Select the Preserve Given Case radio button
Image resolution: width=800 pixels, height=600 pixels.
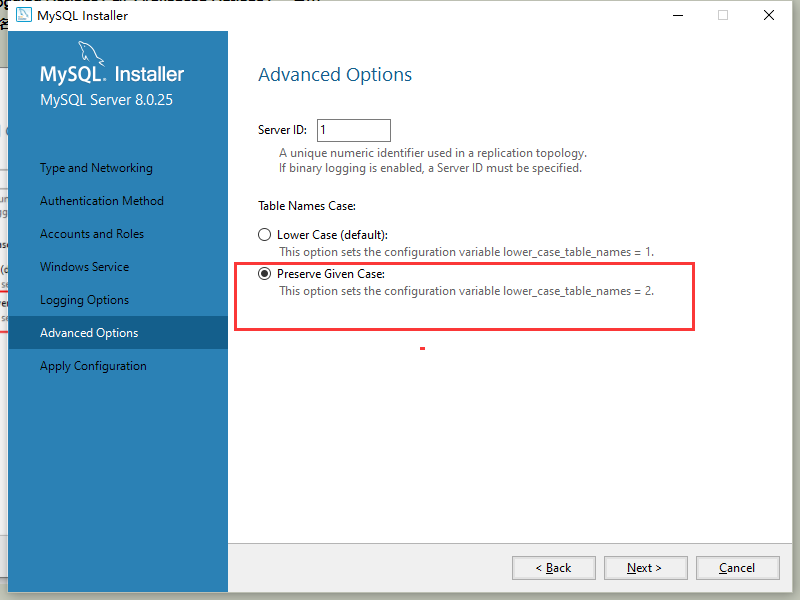[x=265, y=274]
